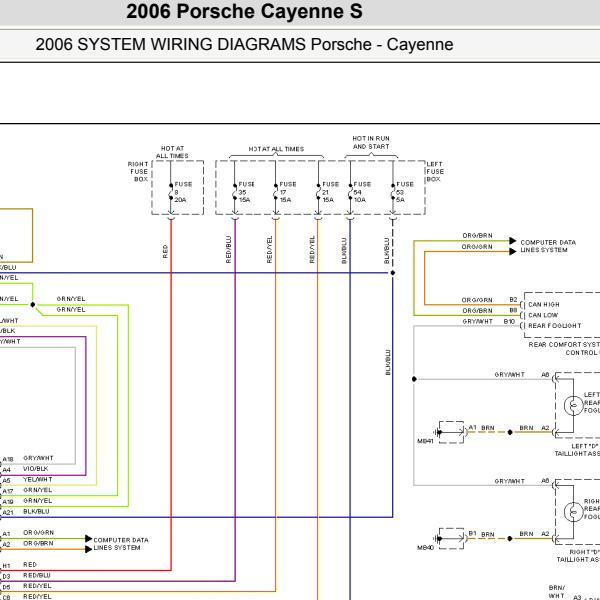The image size is (600, 600).
Task: Click the "MB40" ground point label
Action: [425, 548]
